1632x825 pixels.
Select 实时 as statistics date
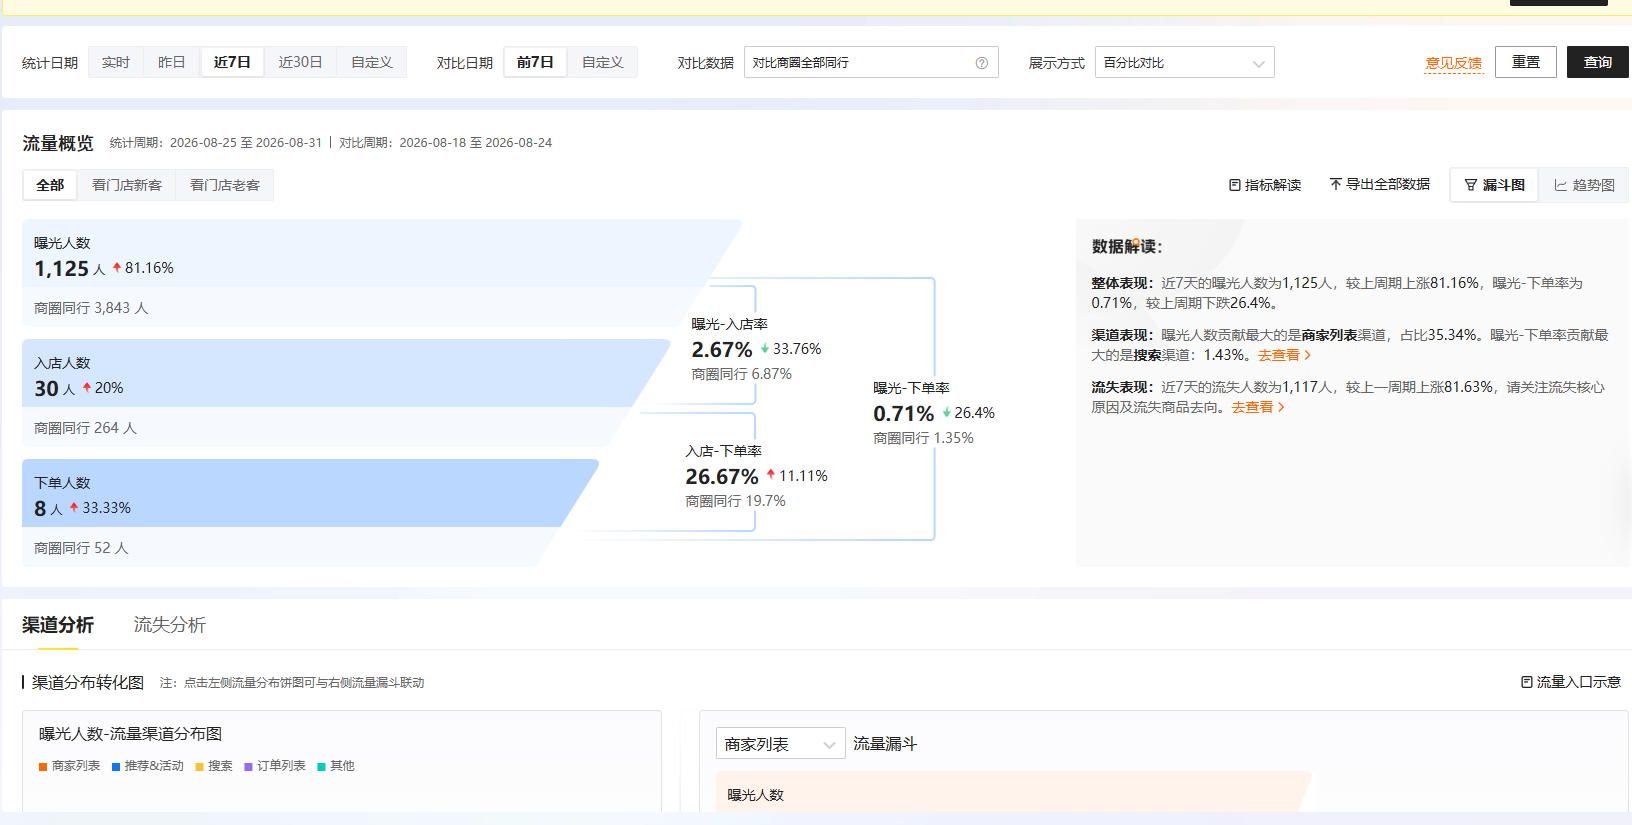click(x=116, y=62)
